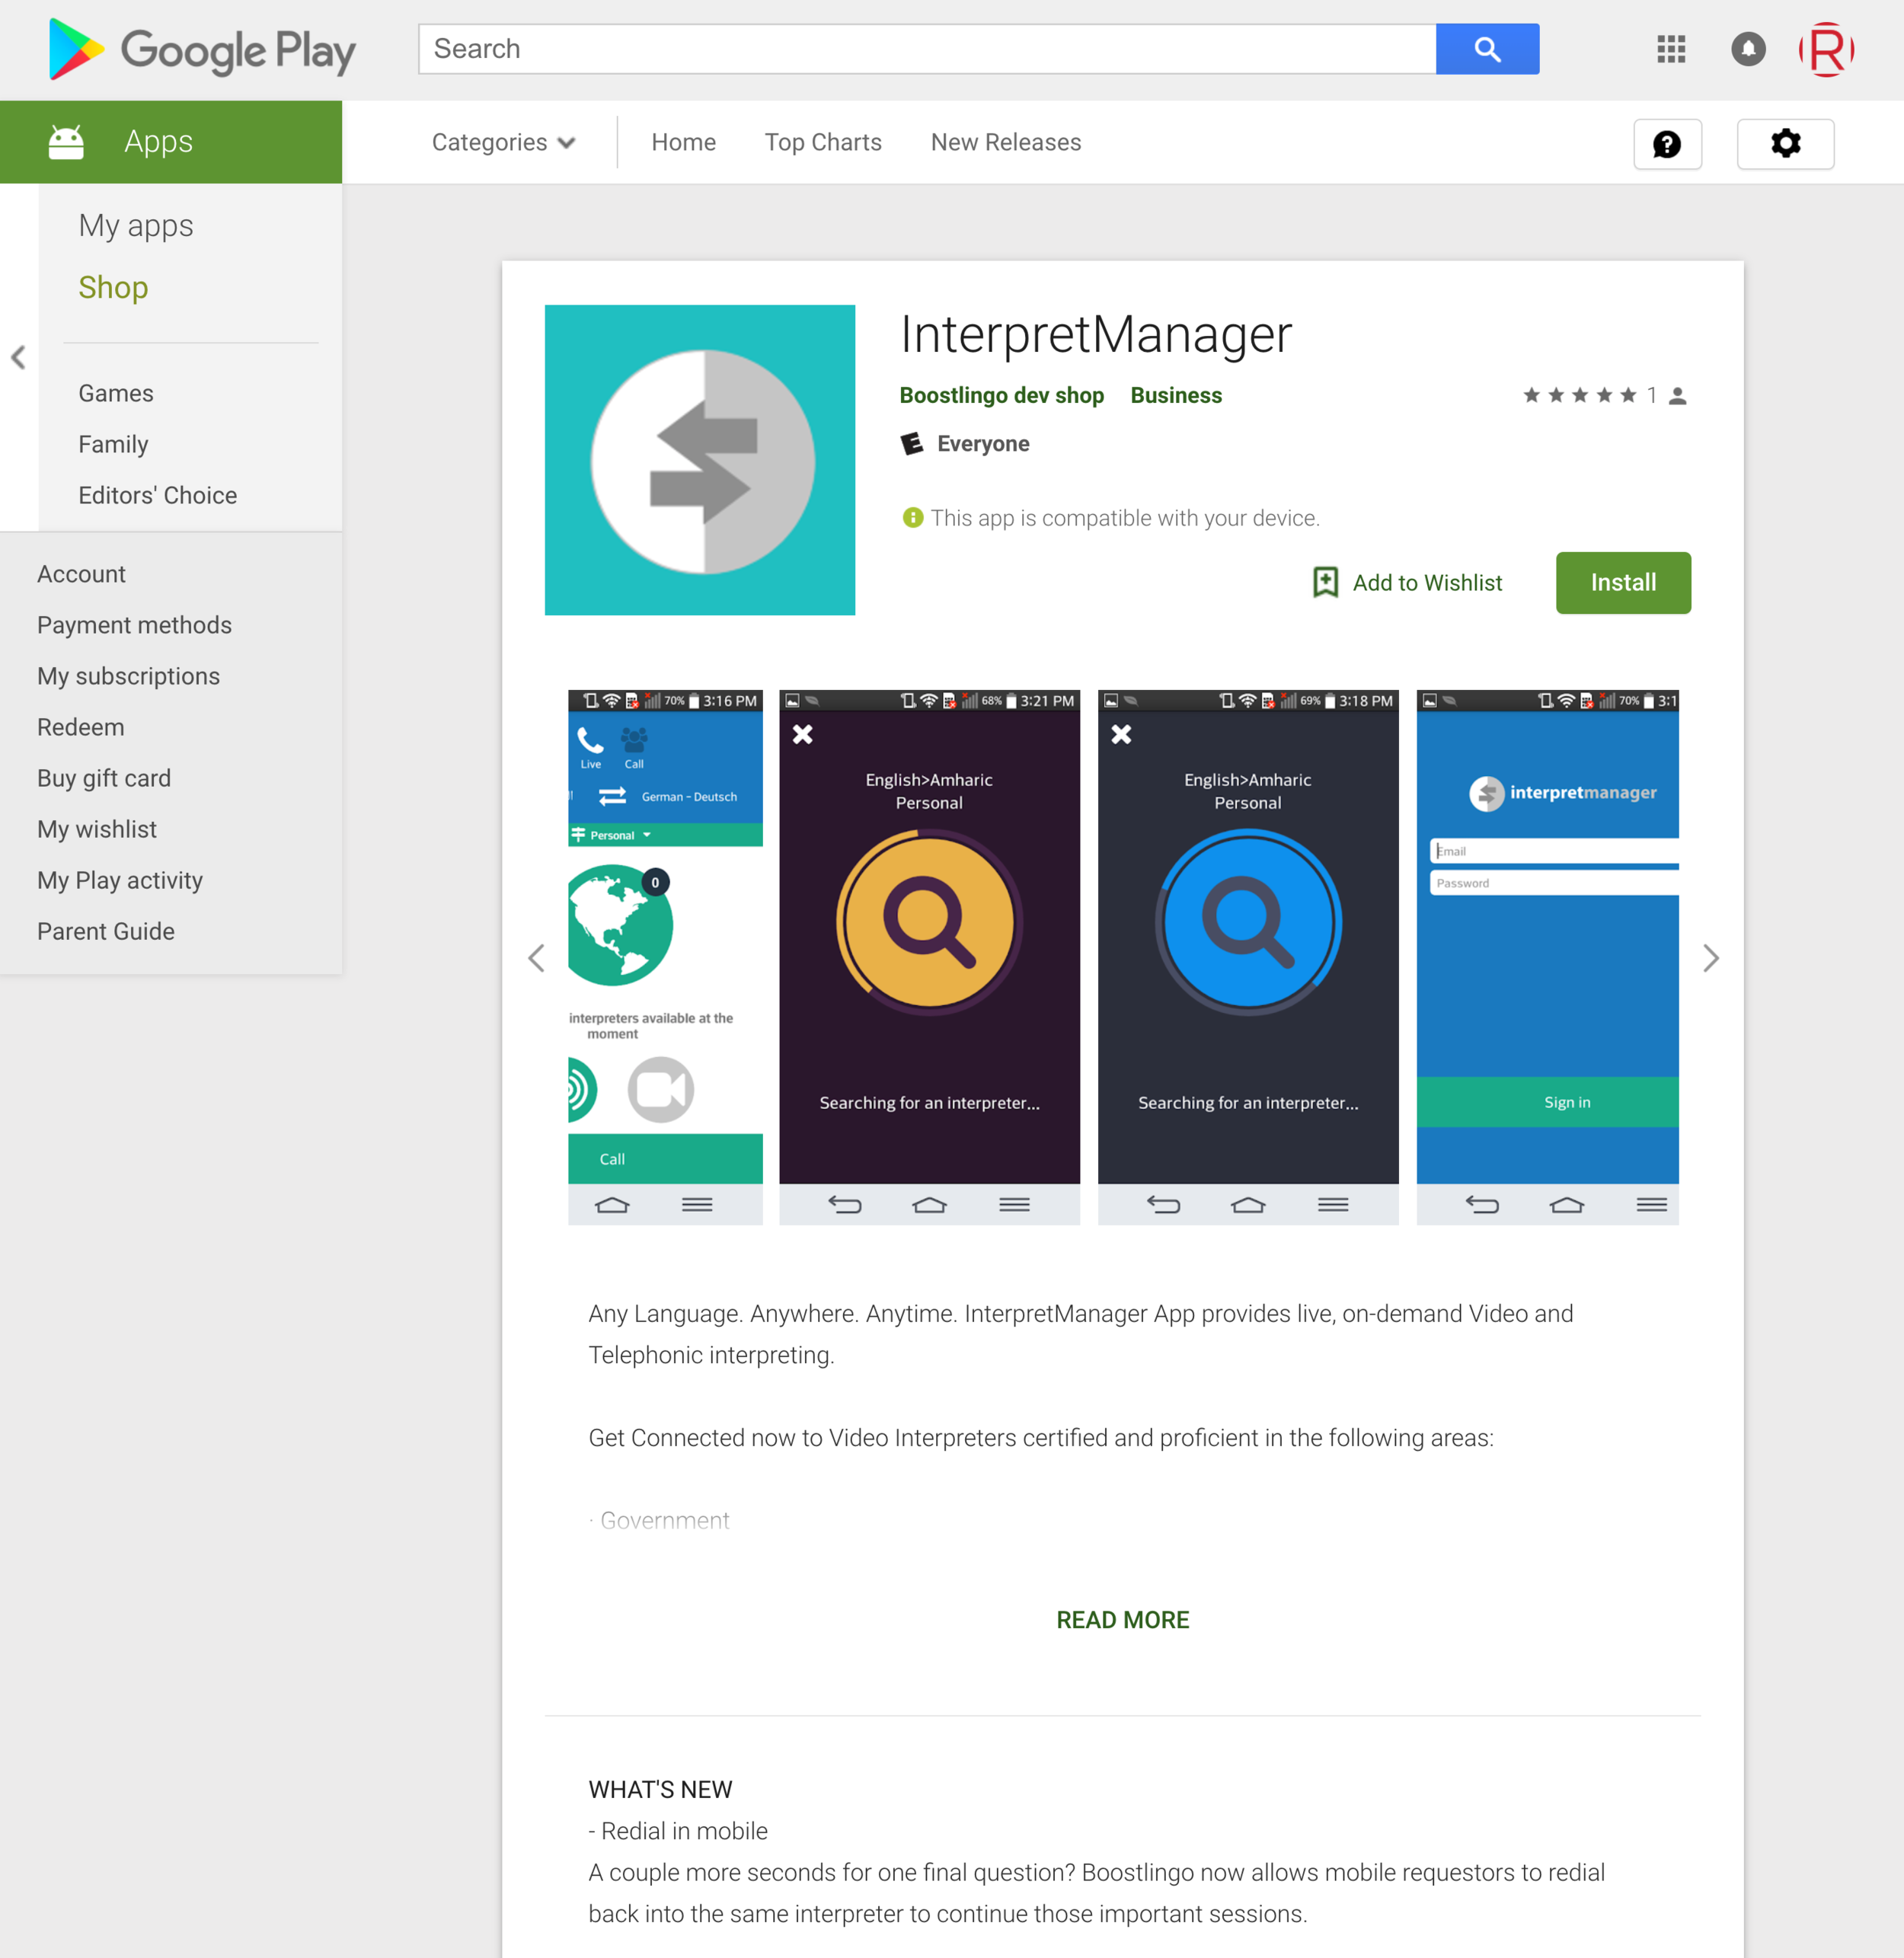
Task: Show previous screenshots with left arrow
Action: tap(537, 958)
